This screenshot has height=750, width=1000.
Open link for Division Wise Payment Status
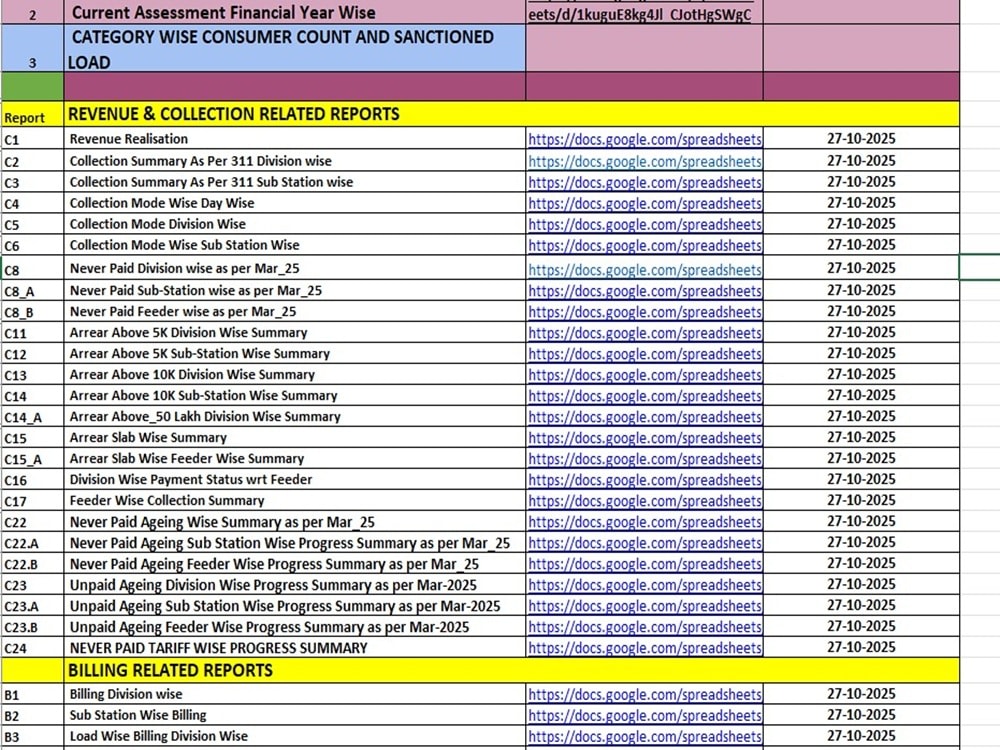pos(645,480)
